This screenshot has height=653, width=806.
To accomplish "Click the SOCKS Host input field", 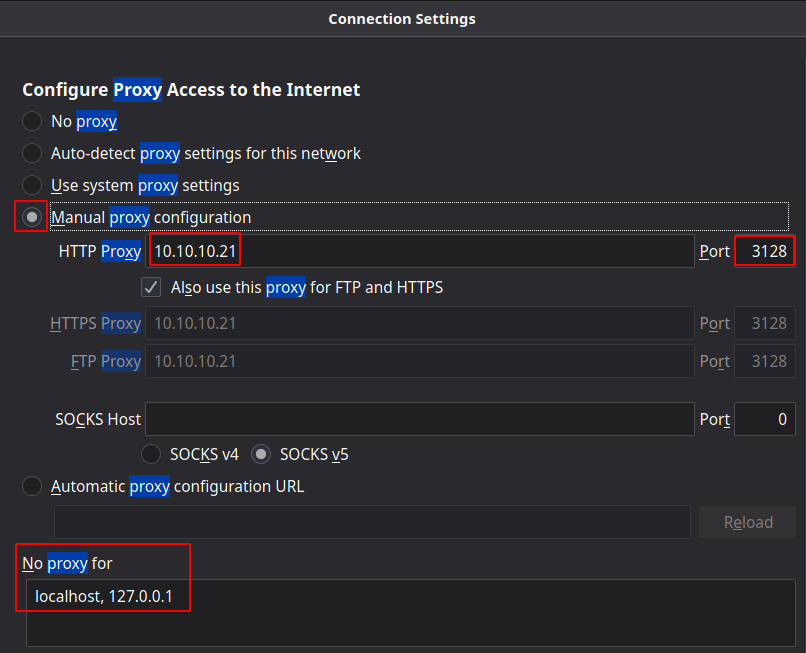I will pos(420,420).
